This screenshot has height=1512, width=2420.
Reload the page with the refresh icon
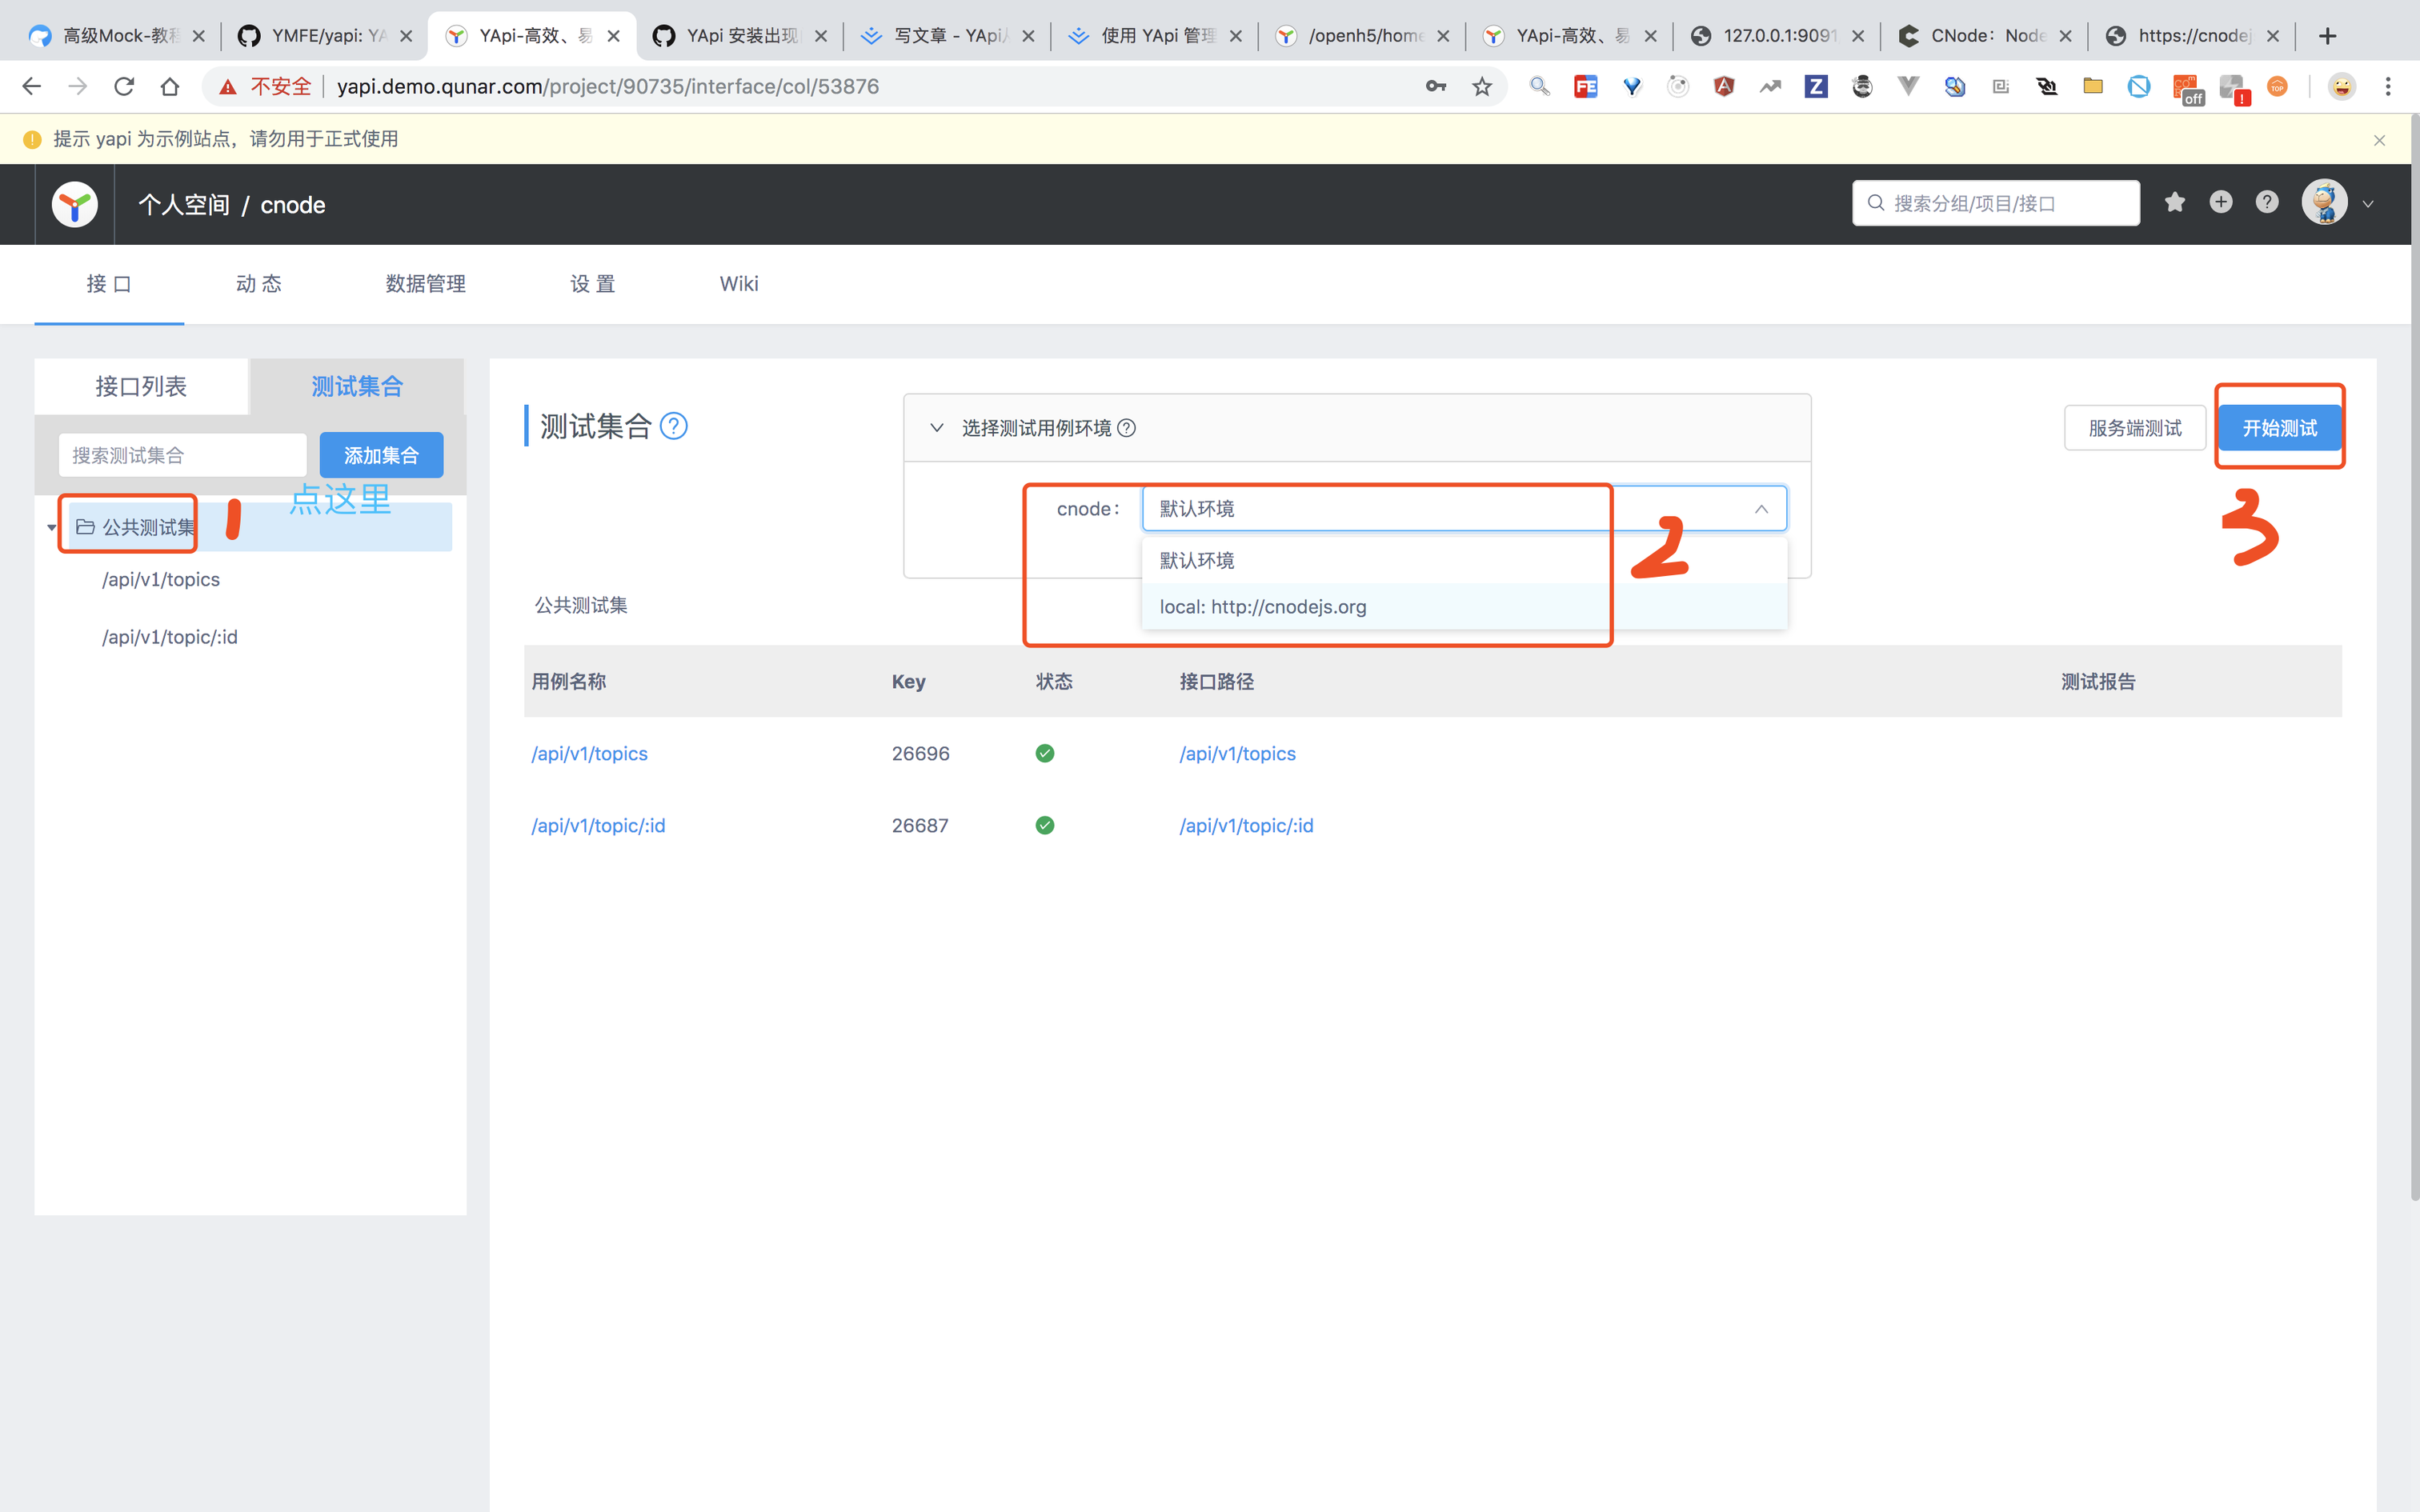coord(124,87)
